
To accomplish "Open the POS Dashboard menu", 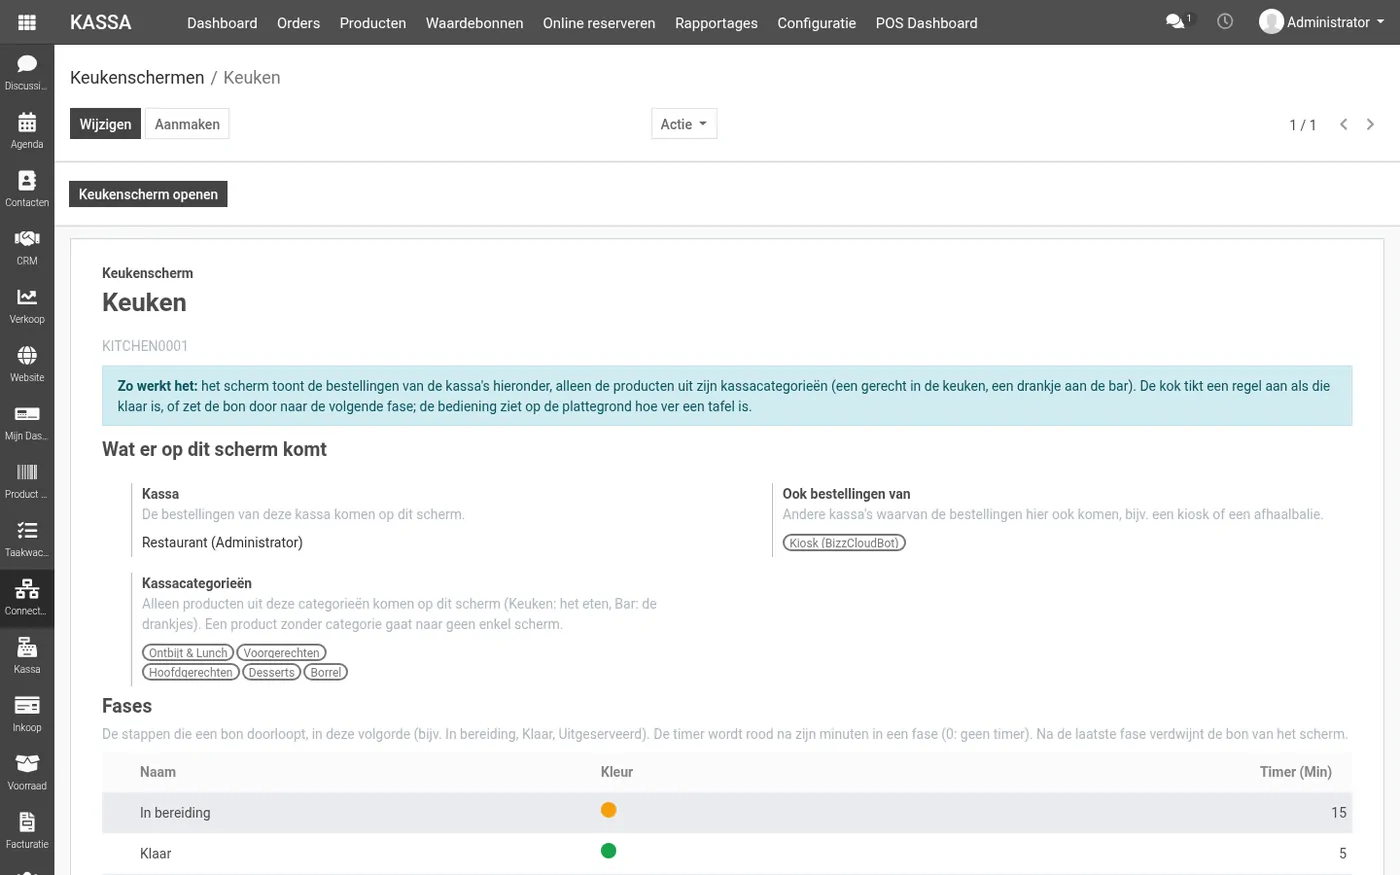I will click(x=926, y=23).
